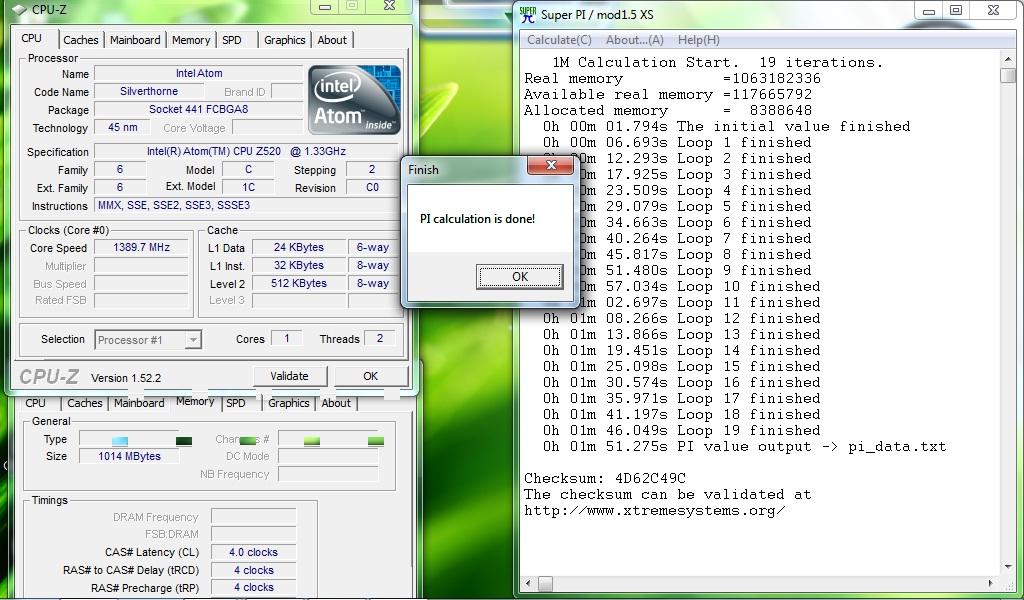
Task: Select the CPU tab in upper CPU-Z window
Action: pyautogui.click(x=31, y=39)
